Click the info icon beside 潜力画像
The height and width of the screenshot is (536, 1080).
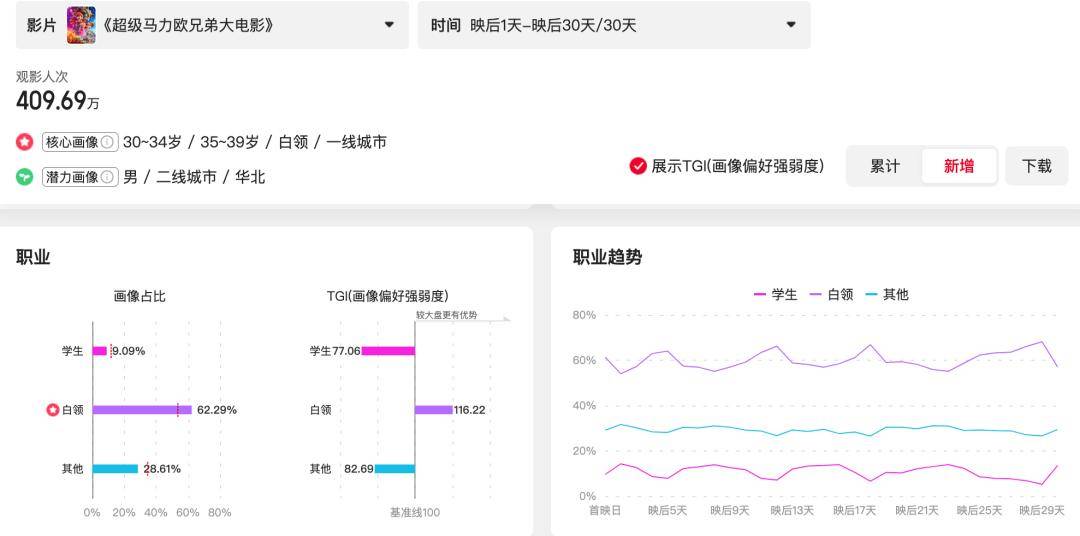107,177
